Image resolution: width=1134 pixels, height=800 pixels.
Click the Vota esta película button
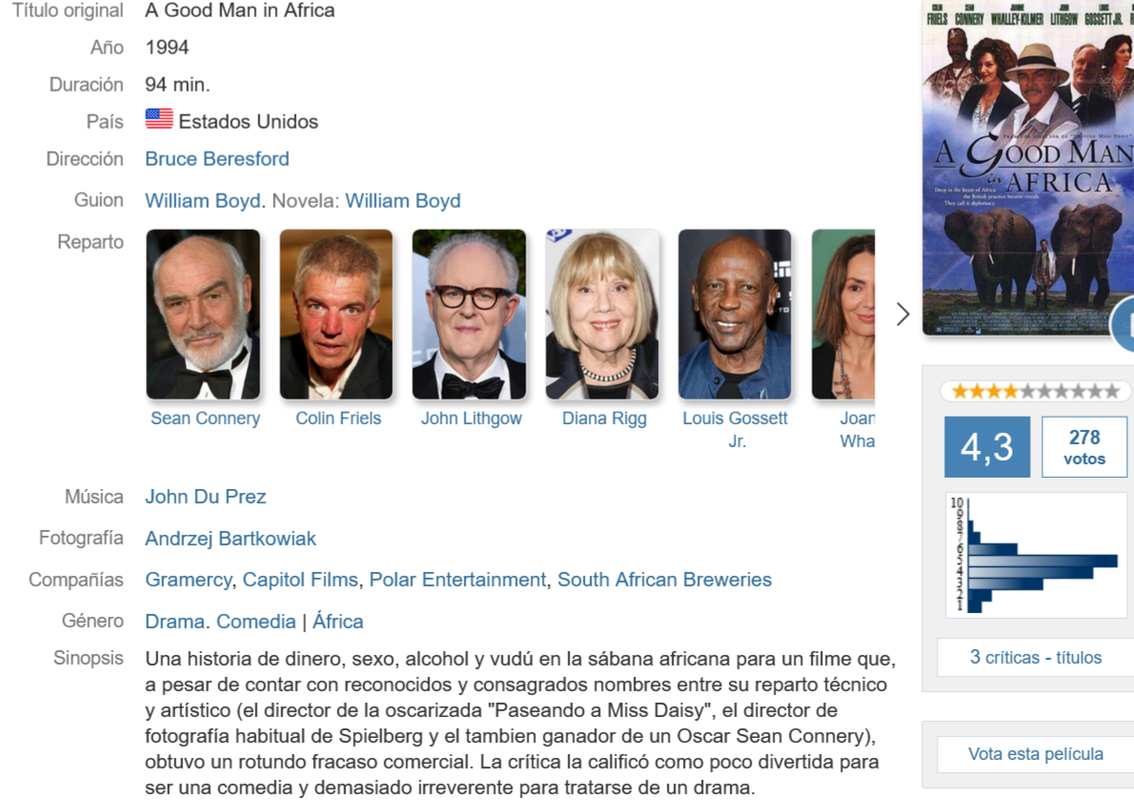click(1036, 754)
